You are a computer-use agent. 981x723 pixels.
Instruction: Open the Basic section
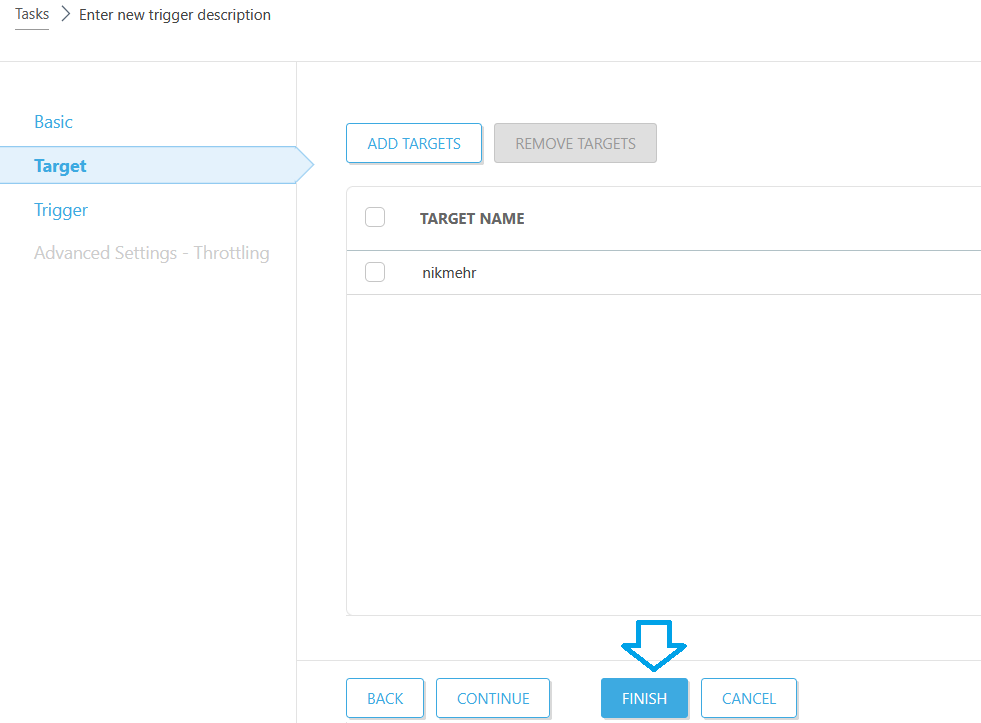pyautogui.click(x=53, y=122)
